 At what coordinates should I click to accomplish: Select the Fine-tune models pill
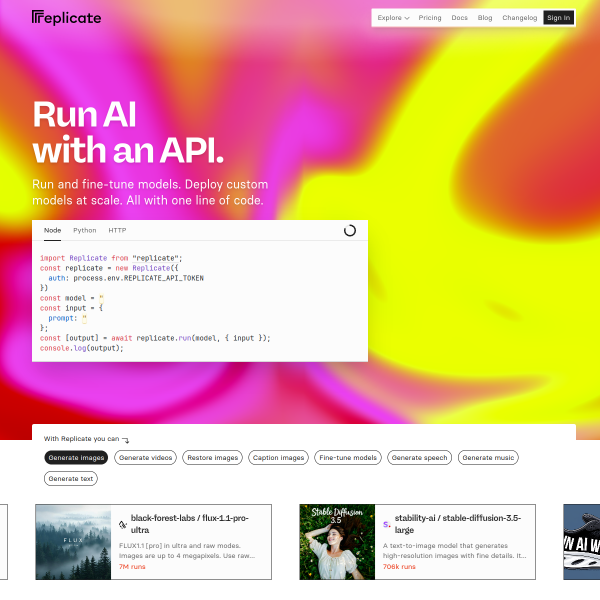tap(348, 458)
